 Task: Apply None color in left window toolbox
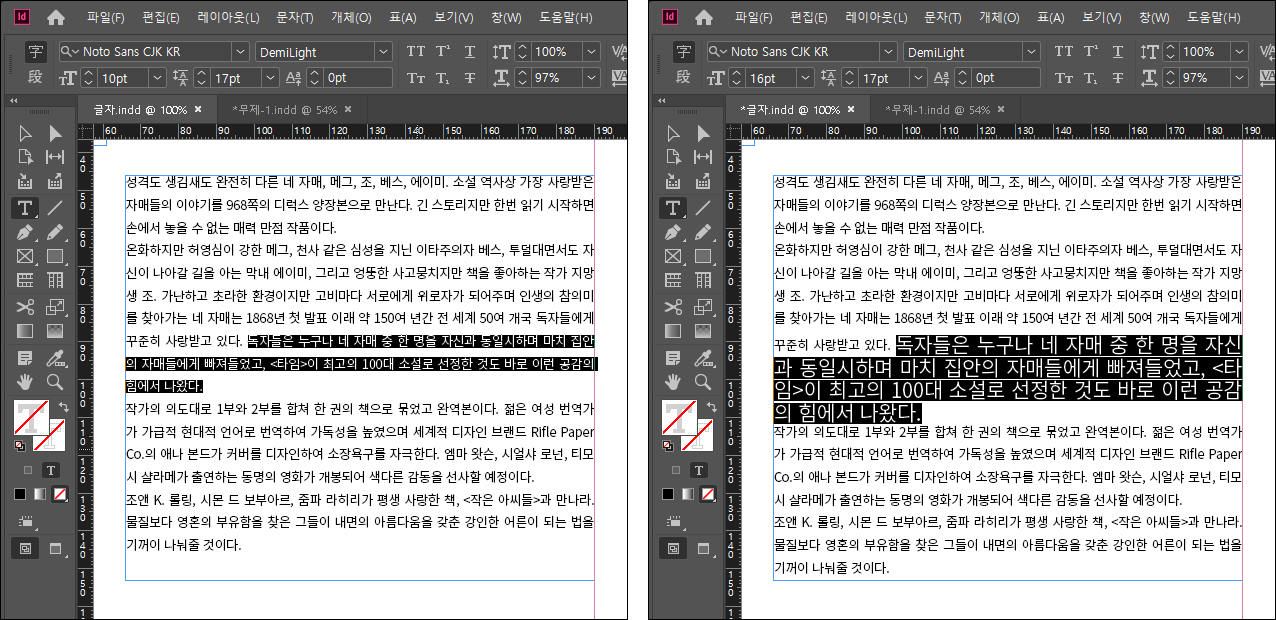pyautogui.click(x=60, y=494)
